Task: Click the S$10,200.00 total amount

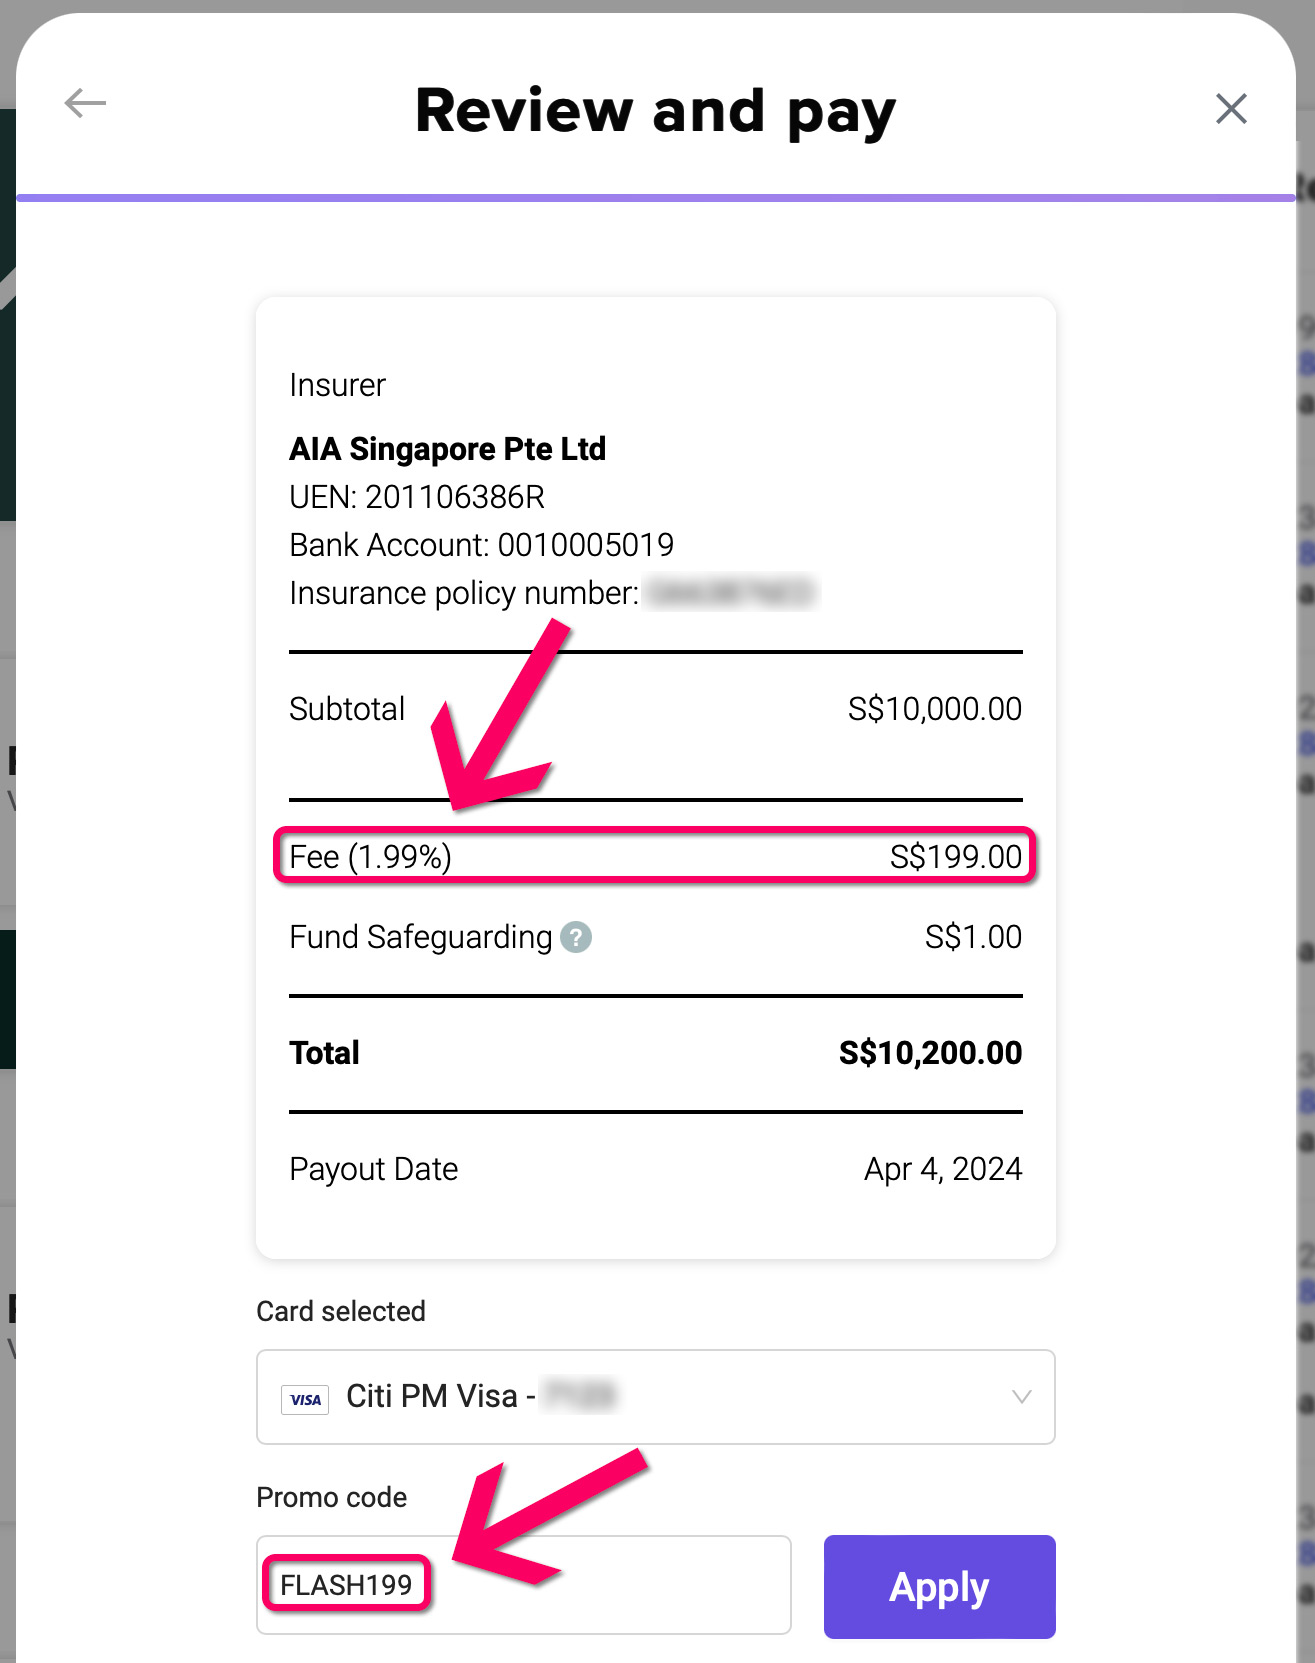Action: [x=930, y=1053]
